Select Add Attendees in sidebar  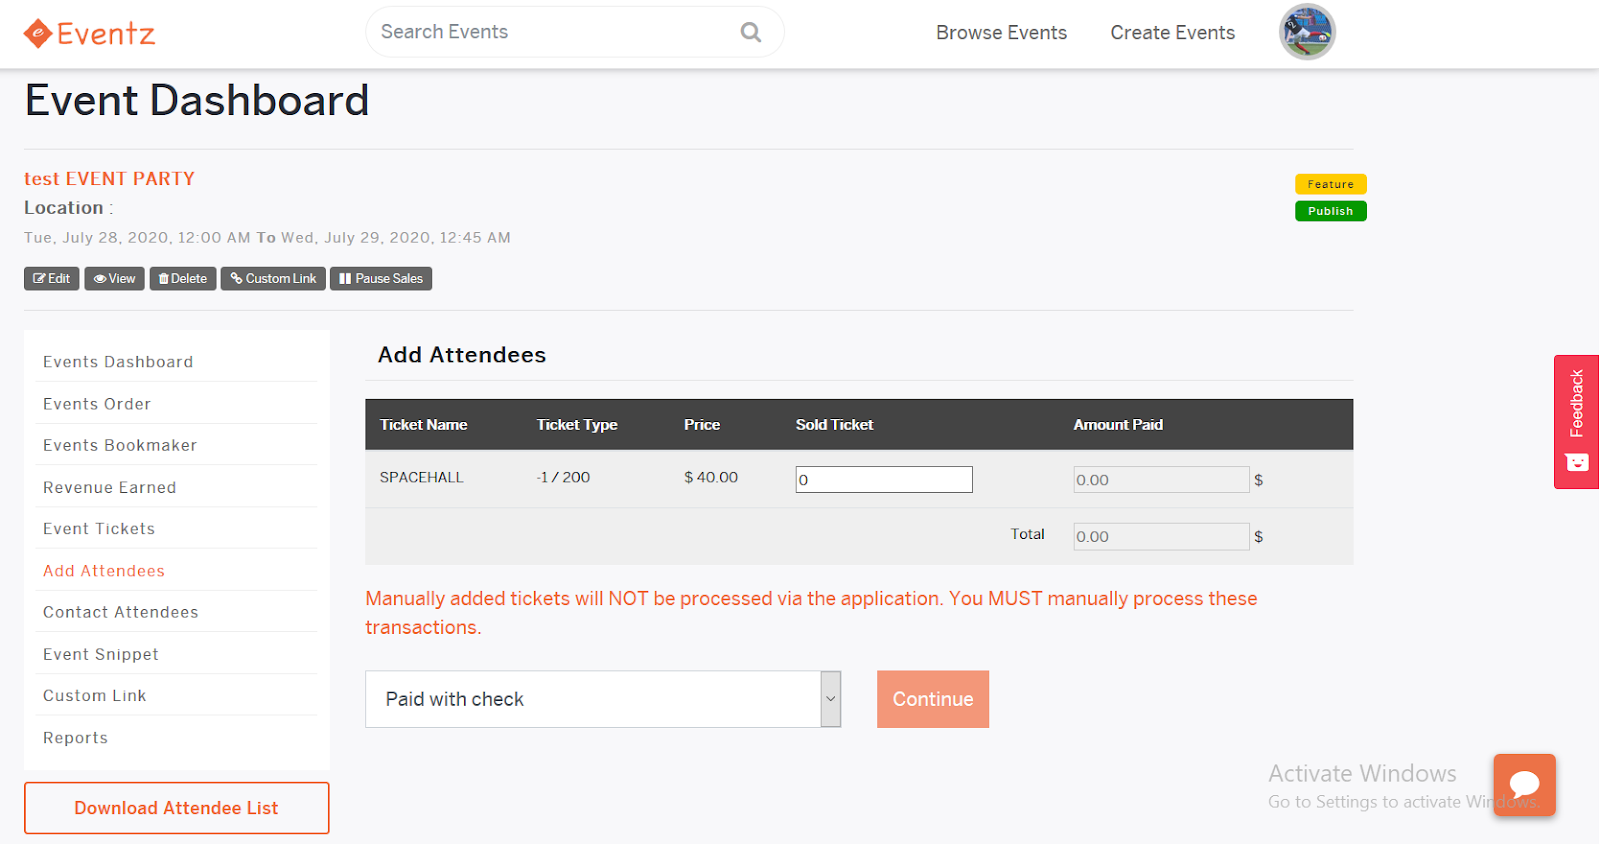[x=104, y=571]
